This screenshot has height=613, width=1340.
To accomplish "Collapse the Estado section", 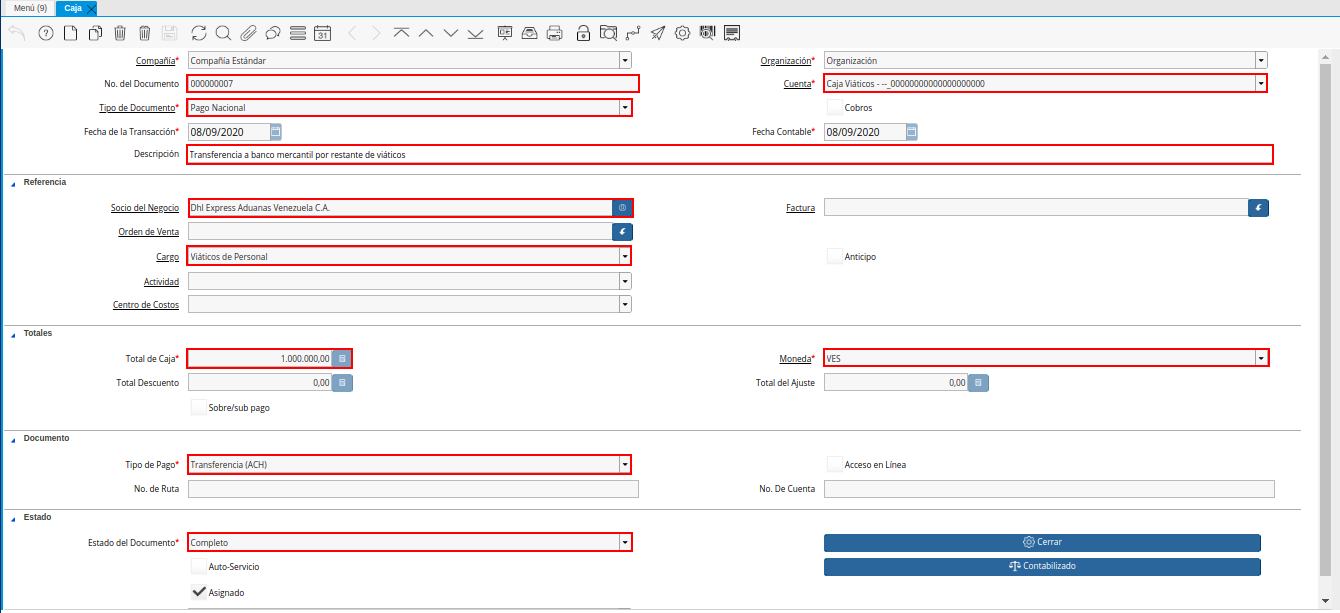I will point(13,518).
